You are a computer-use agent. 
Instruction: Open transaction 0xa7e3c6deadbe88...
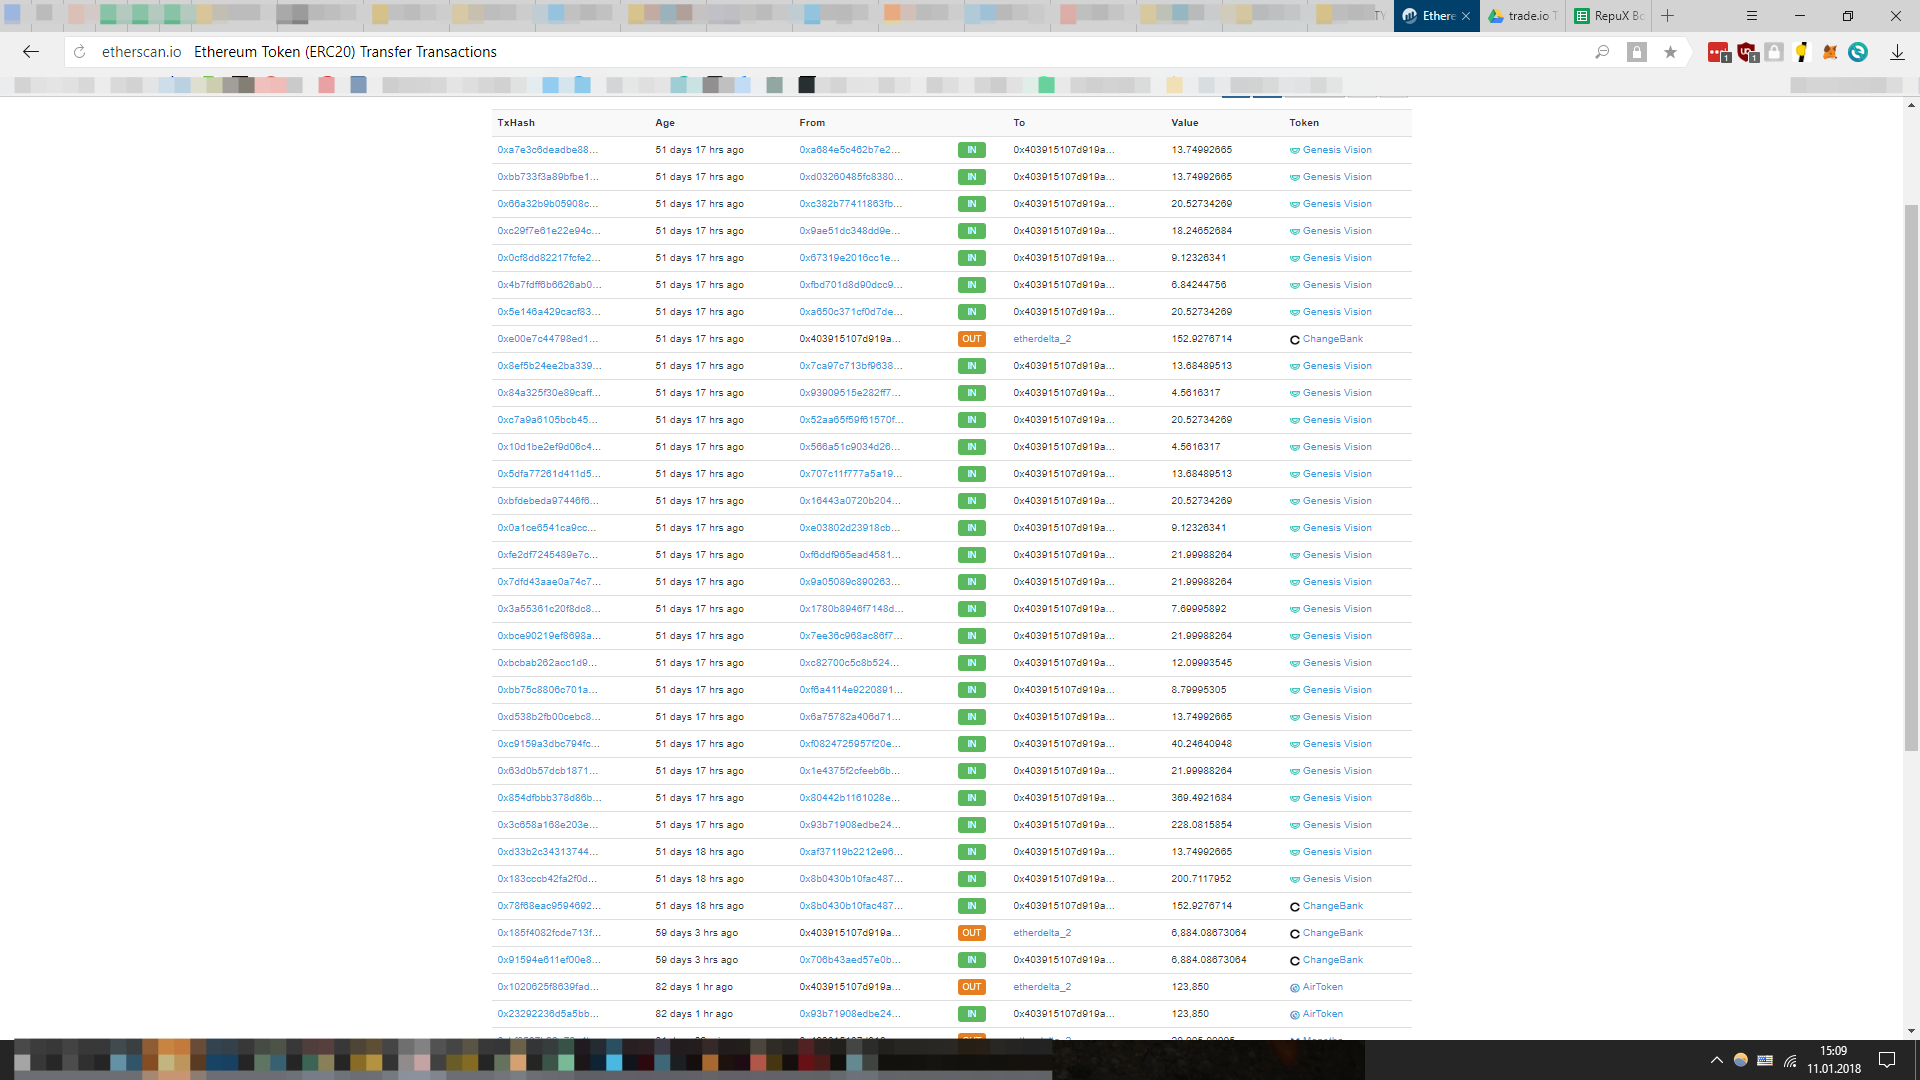[547, 150]
